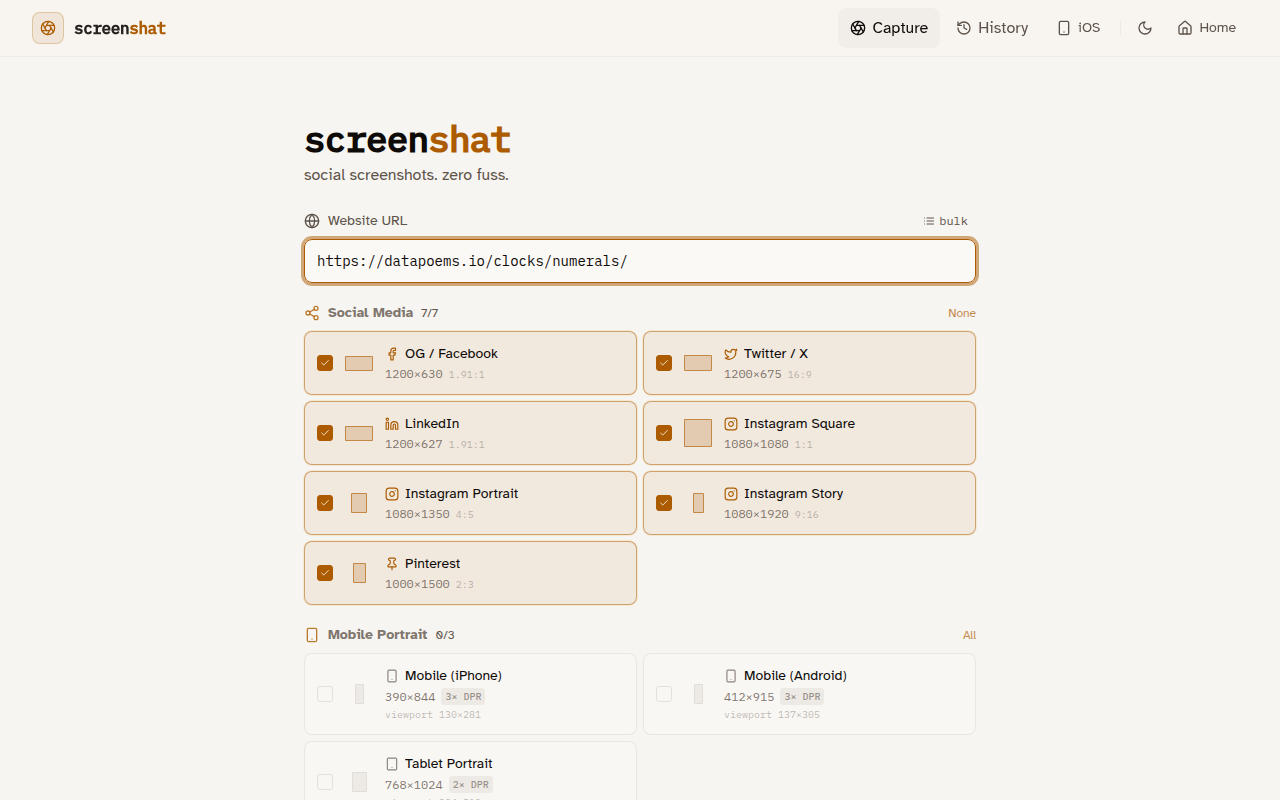Viewport: 1280px width, 800px height.
Task: Click phone icon on Mobile (iPhone) card
Action: 392,676
